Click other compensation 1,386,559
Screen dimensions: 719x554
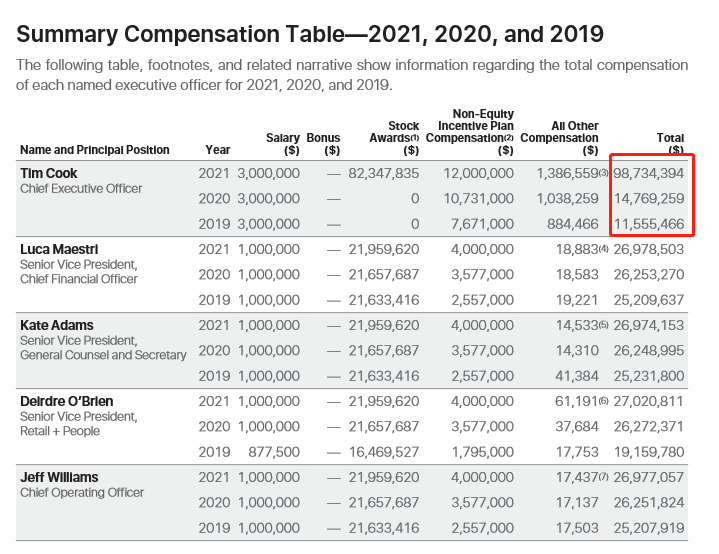567,173
